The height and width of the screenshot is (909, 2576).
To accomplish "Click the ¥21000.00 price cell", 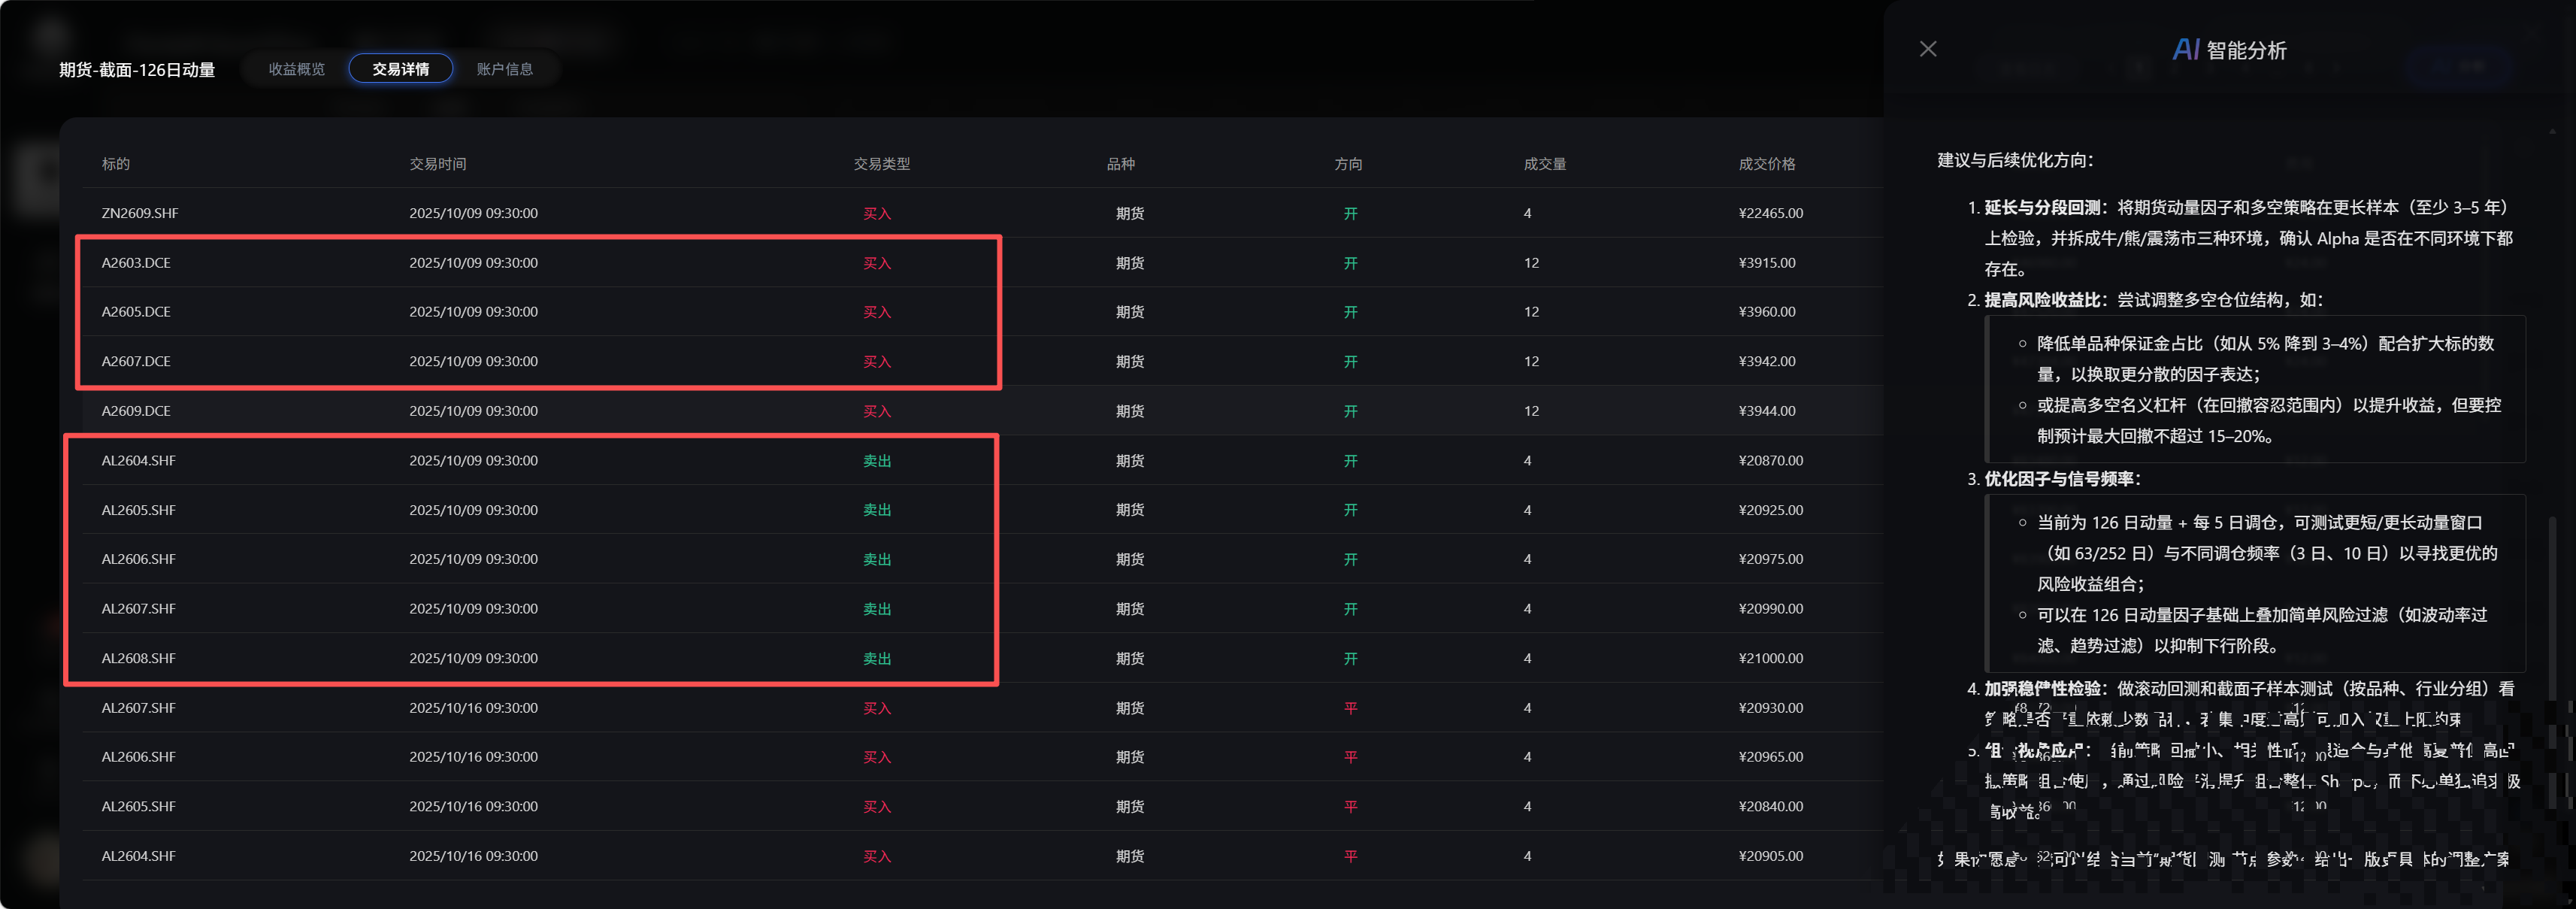I will [1771, 658].
